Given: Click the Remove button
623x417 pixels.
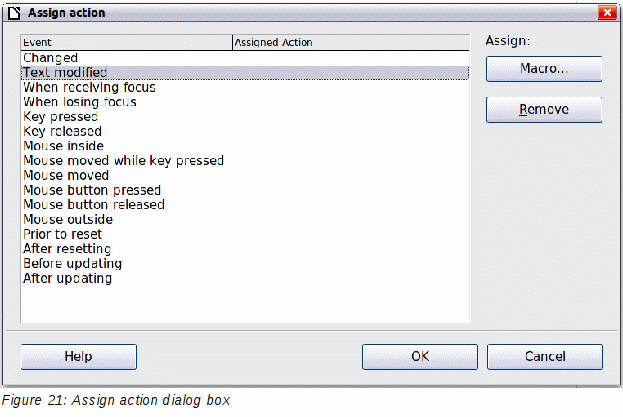Looking at the screenshot, I should 544,110.
